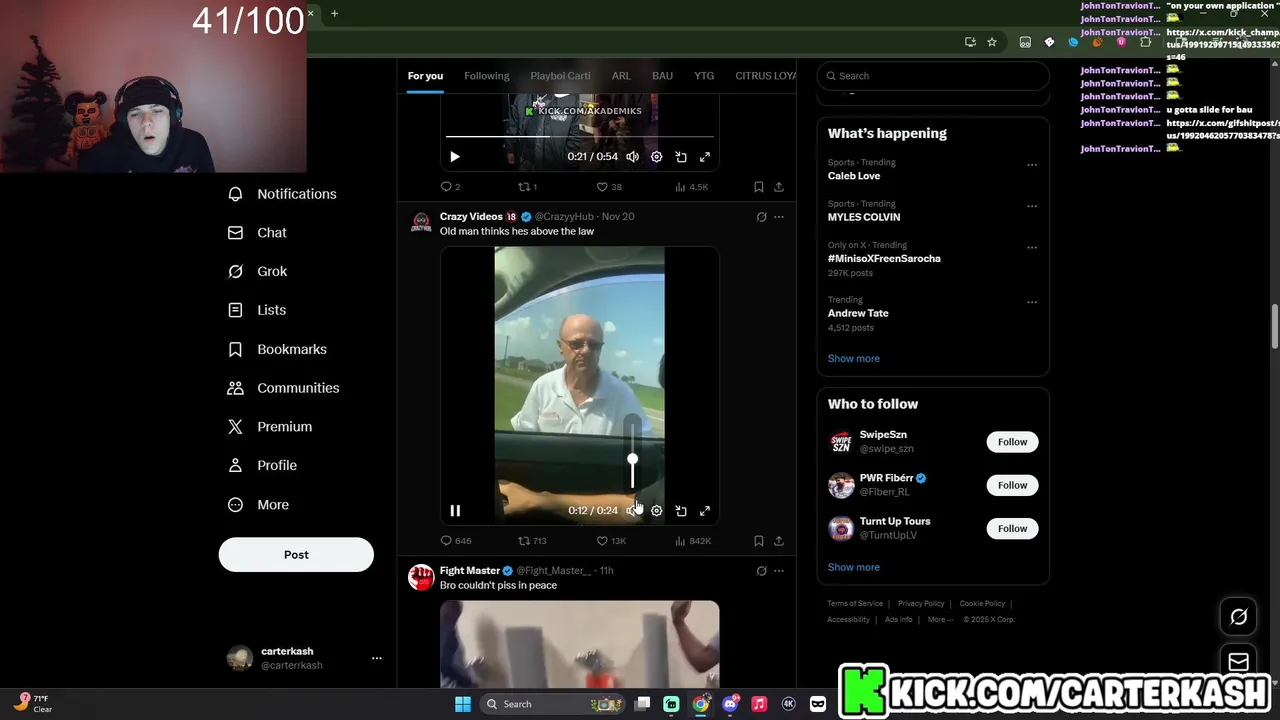Screen dimensions: 1280x720
Task: Open the BAU timeline tab
Action: 662,76
